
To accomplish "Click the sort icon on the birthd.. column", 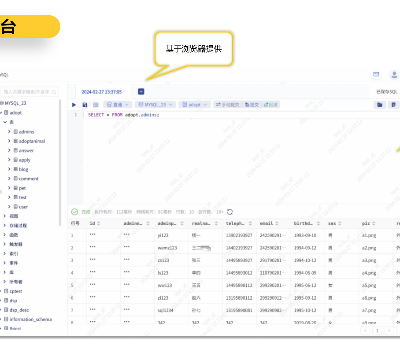I will (318, 223).
